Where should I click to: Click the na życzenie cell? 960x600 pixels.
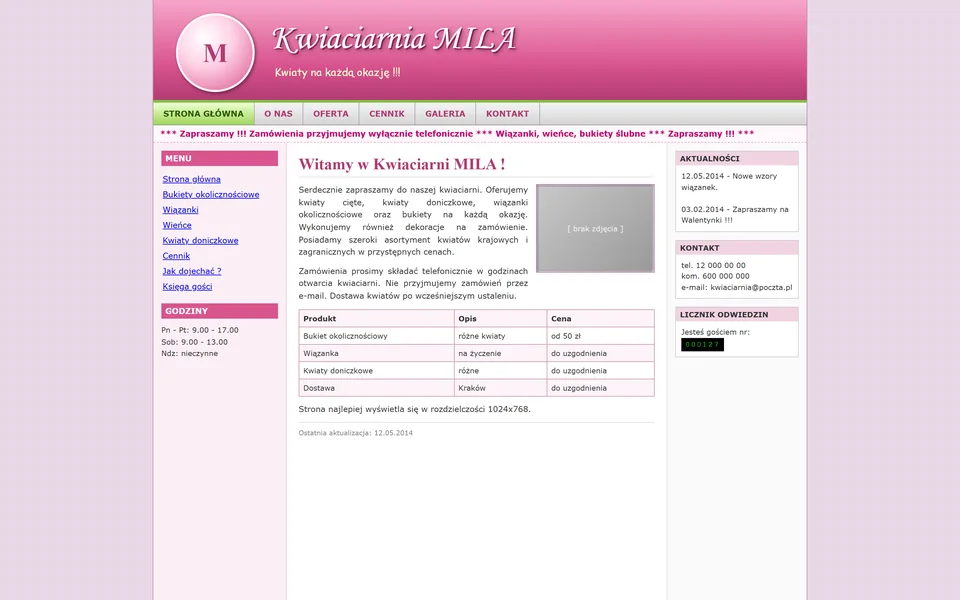click(500, 353)
